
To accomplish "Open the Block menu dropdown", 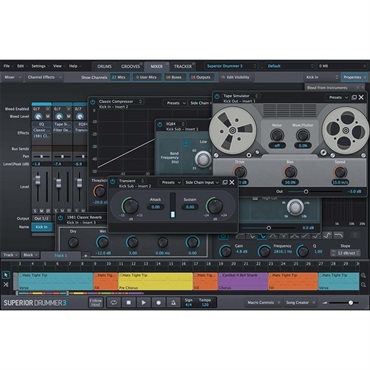I will coord(31,255).
